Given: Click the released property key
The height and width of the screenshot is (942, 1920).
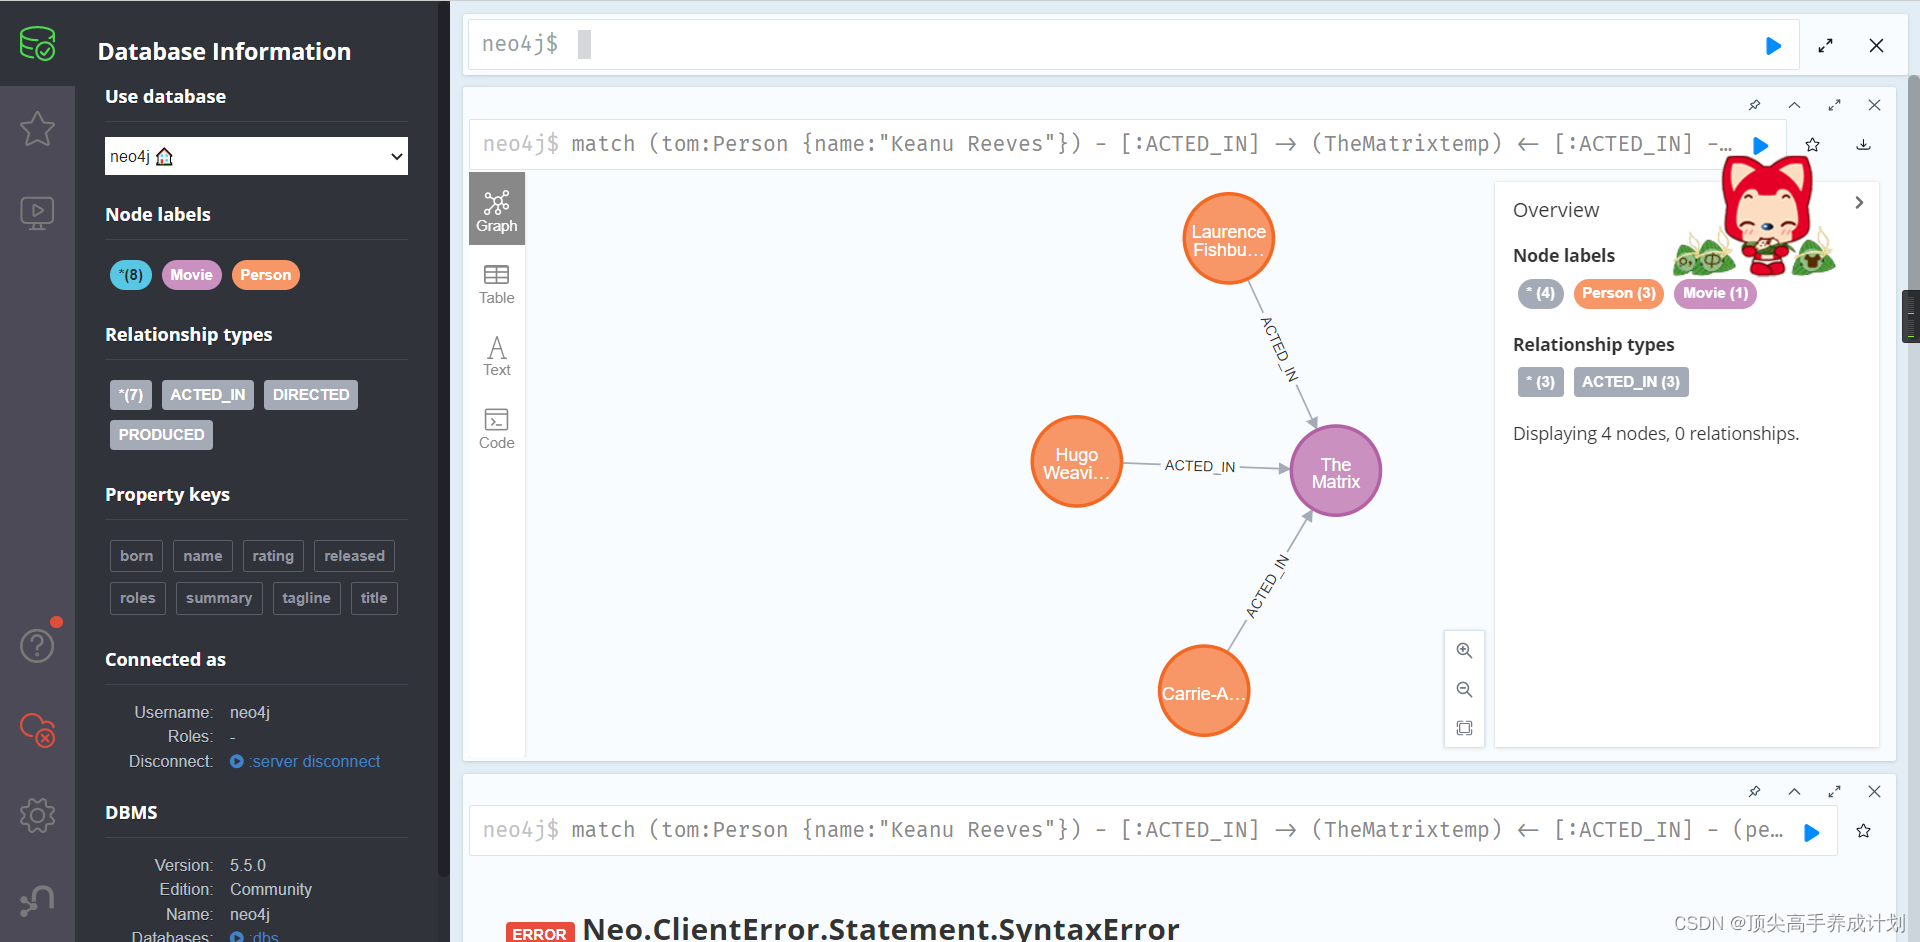Looking at the screenshot, I should click(x=354, y=556).
